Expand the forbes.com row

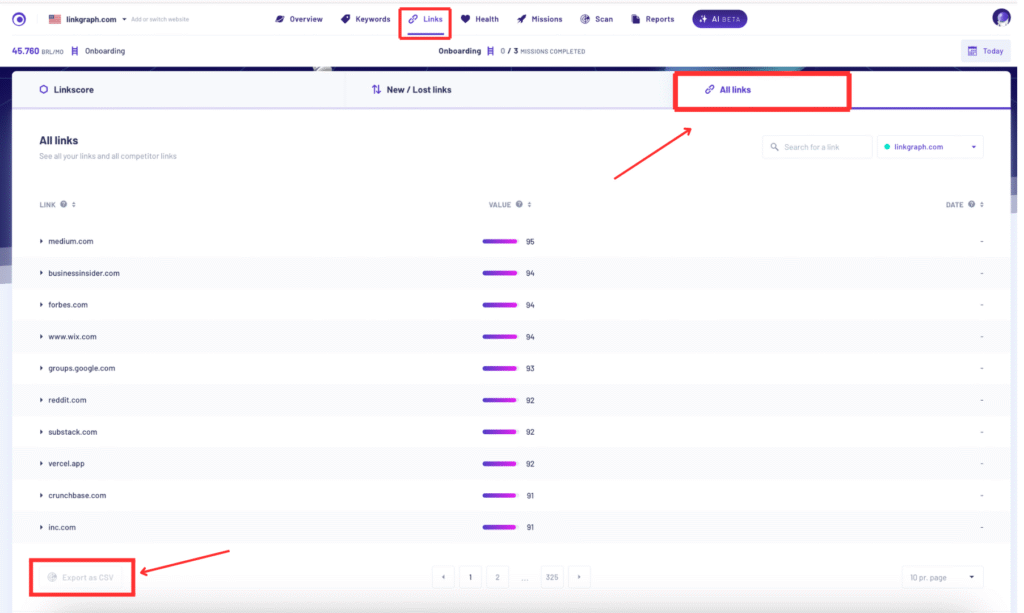(41, 305)
